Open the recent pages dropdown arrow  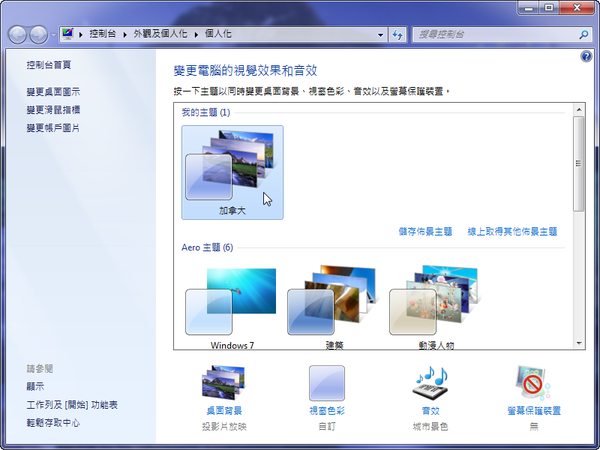click(53, 35)
